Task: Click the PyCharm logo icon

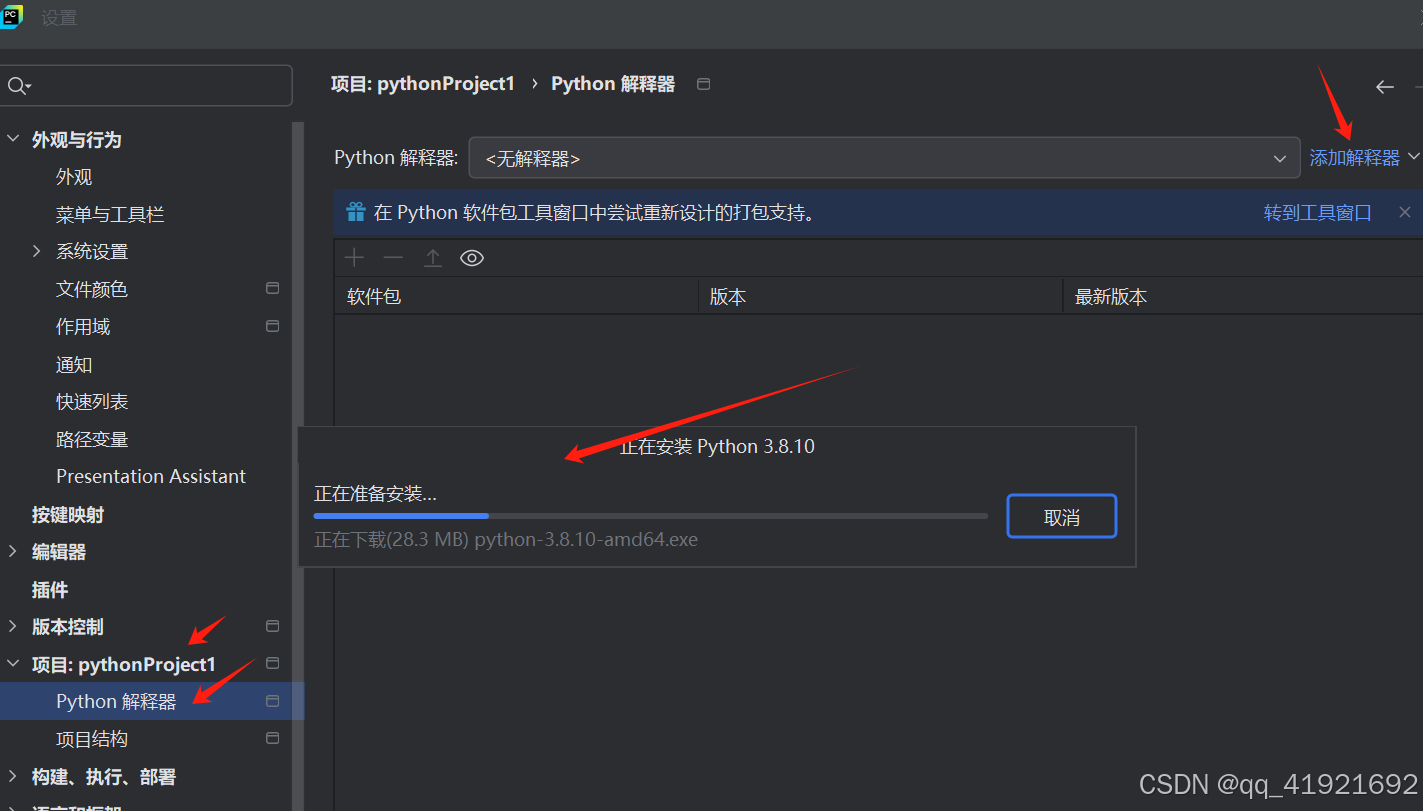Action: pos(10,17)
